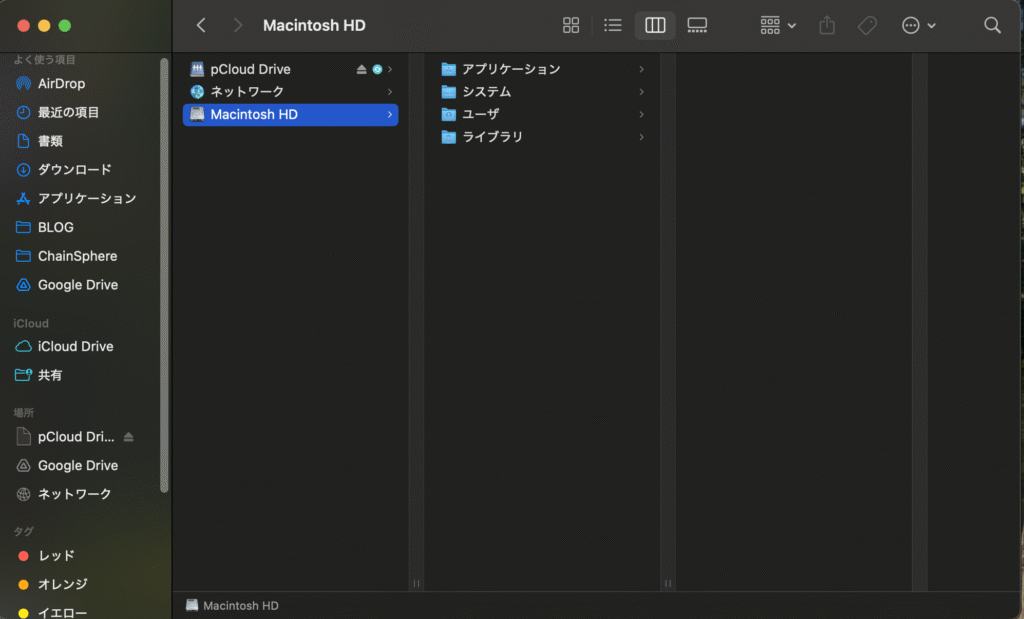Expand ネットワーク row chevron in column
Screen dimensions: 1024x619
point(390,92)
